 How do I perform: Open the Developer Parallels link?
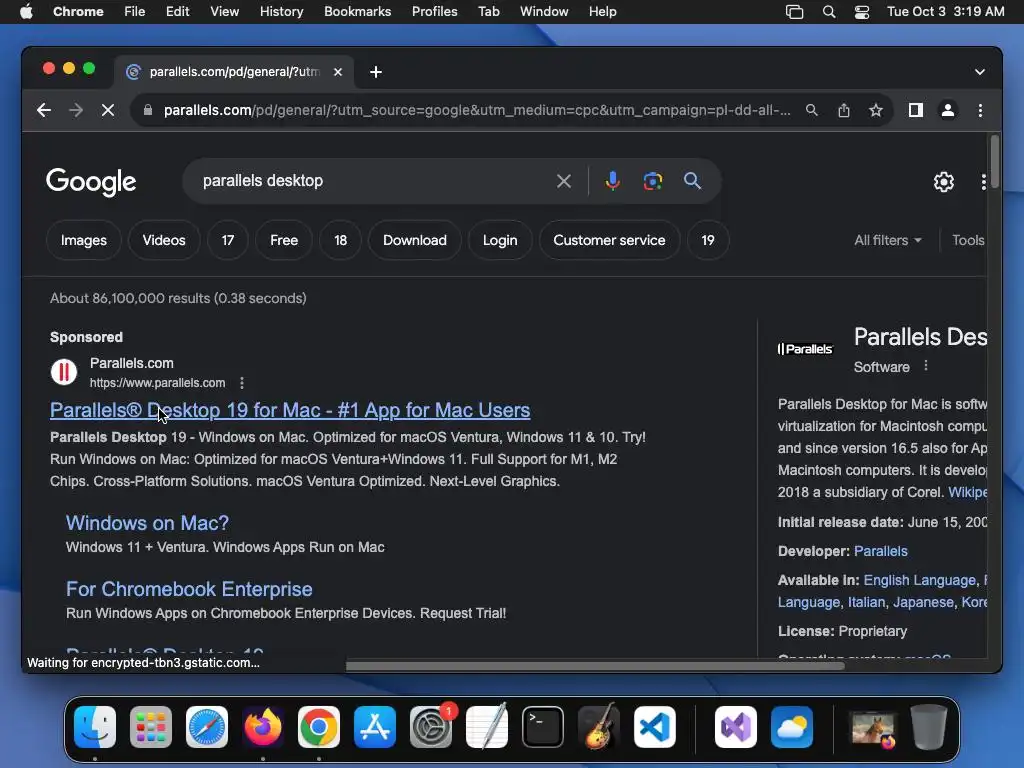pos(880,551)
